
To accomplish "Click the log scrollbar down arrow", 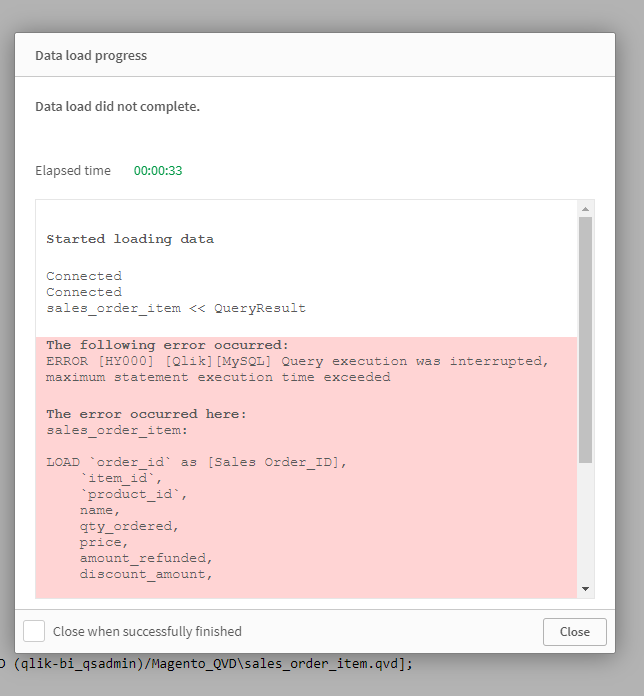I will pyautogui.click(x=585, y=589).
